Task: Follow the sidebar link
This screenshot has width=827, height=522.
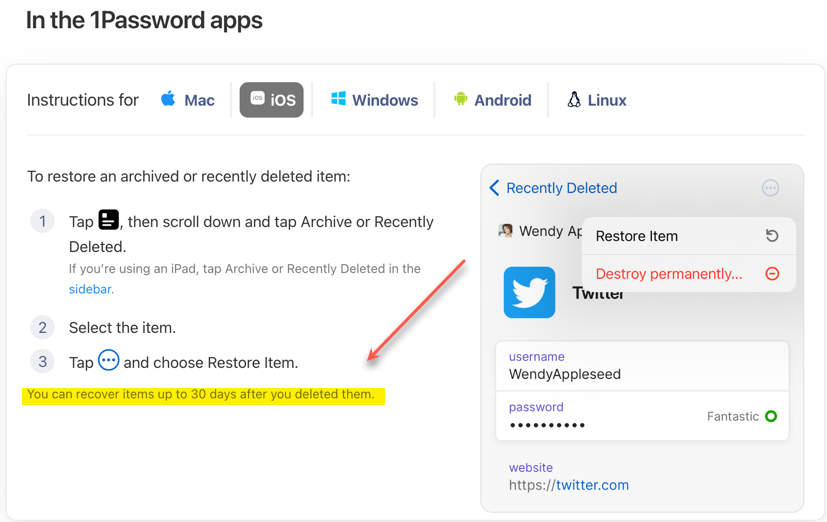Action: [x=90, y=289]
